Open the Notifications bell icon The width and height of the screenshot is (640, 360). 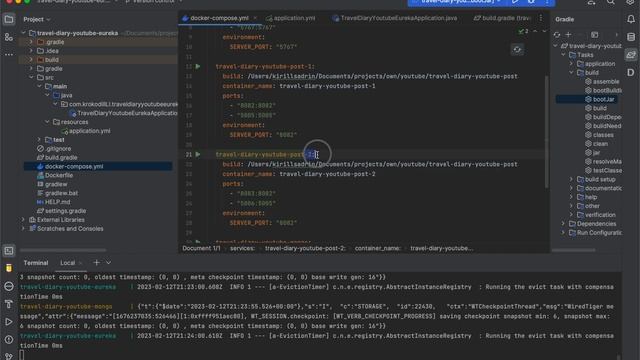(631, 19)
